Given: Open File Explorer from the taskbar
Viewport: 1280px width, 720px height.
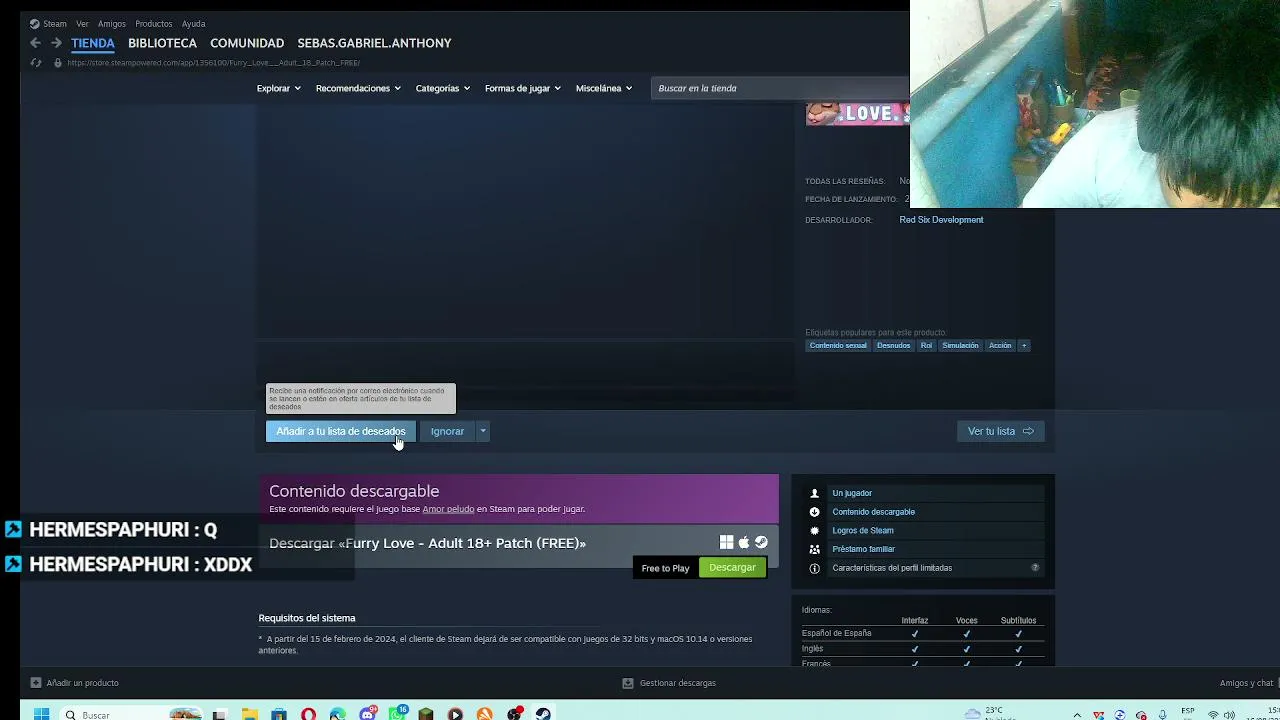Looking at the screenshot, I should (249, 714).
